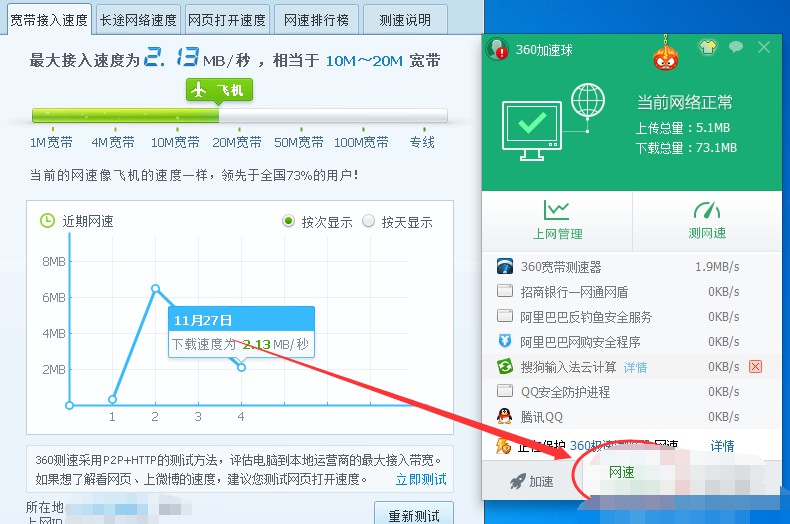
Task: Click the 加速 rocket tab at bottom
Action: [531, 481]
